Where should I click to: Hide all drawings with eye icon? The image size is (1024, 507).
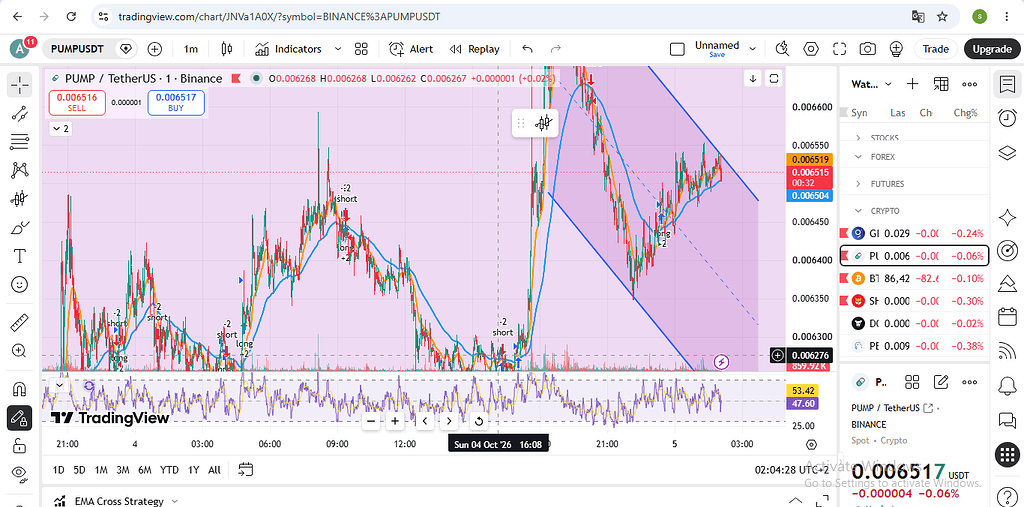[20, 474]
